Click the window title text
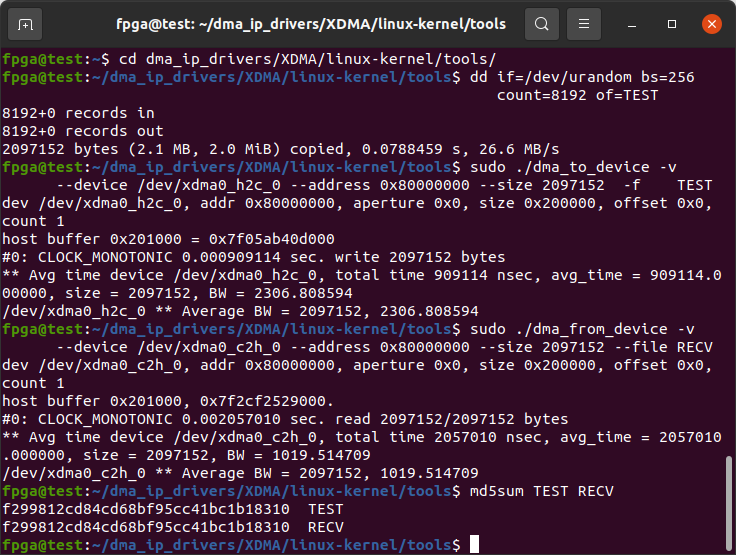736x555 pixels. [x=311, y=24]
